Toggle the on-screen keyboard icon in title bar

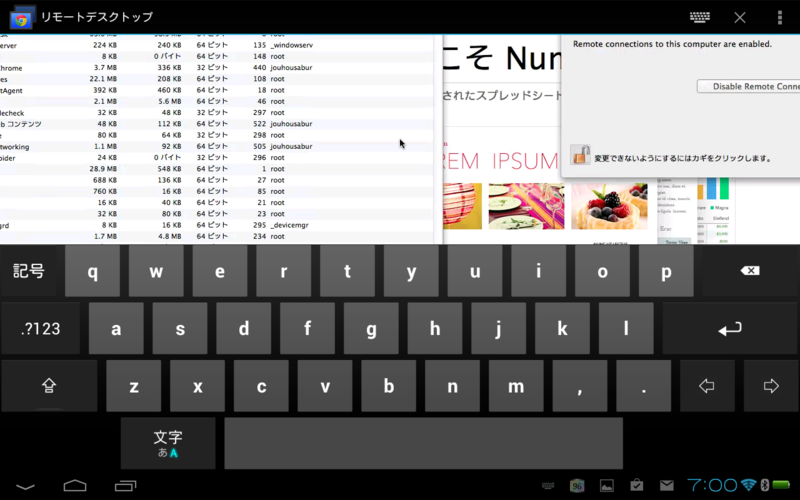[699, 17]
